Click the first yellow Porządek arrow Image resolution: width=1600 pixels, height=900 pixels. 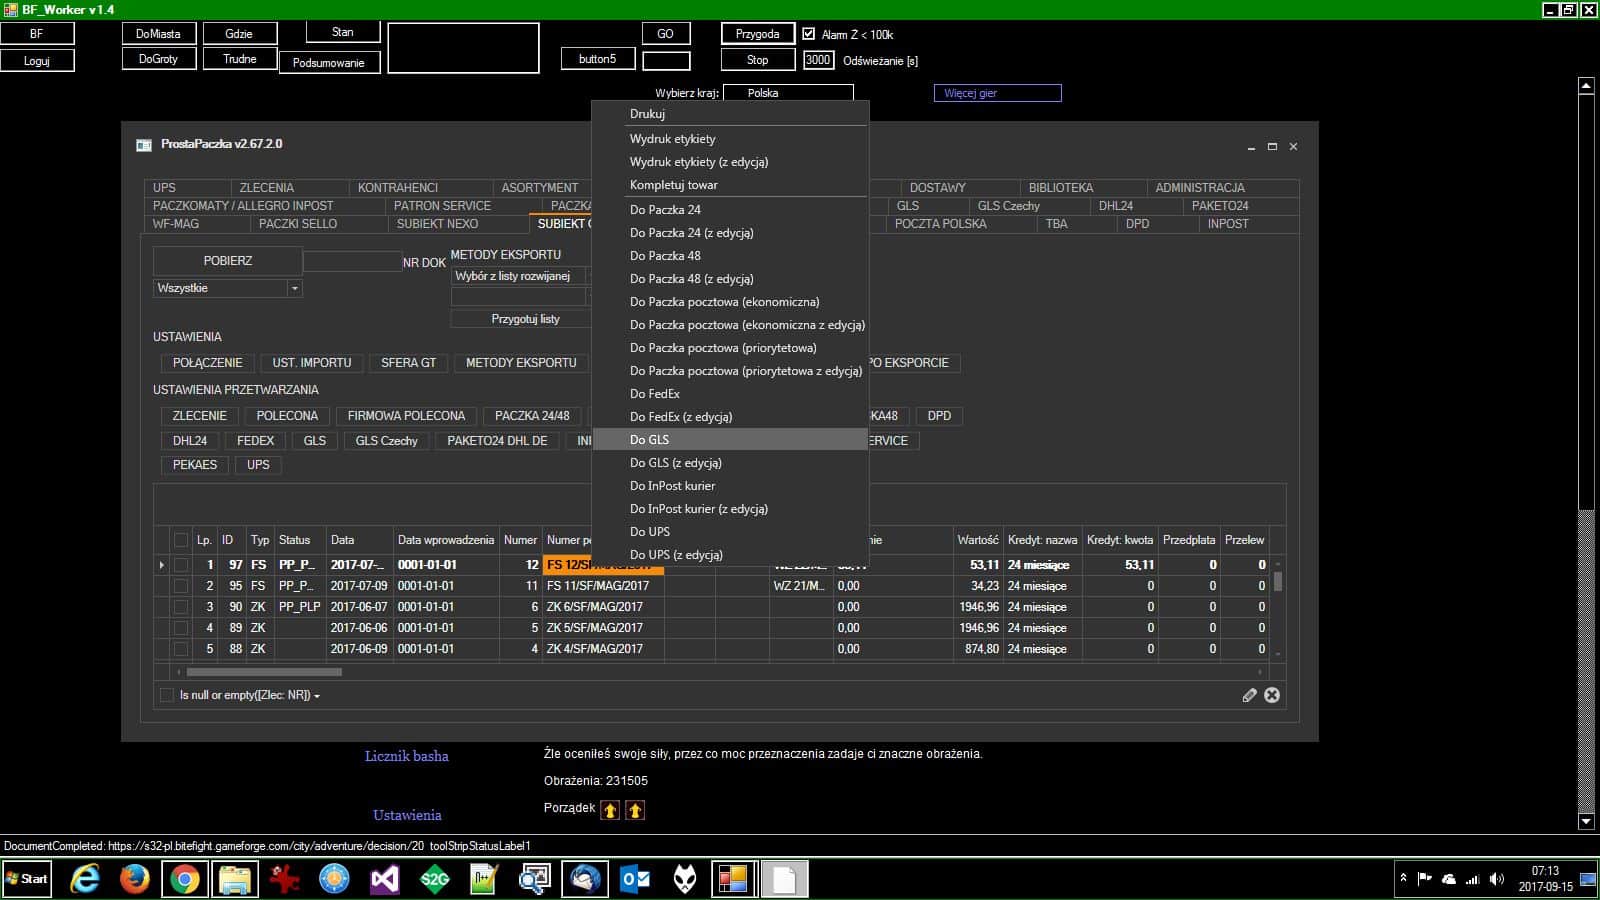tap(610, 810)
